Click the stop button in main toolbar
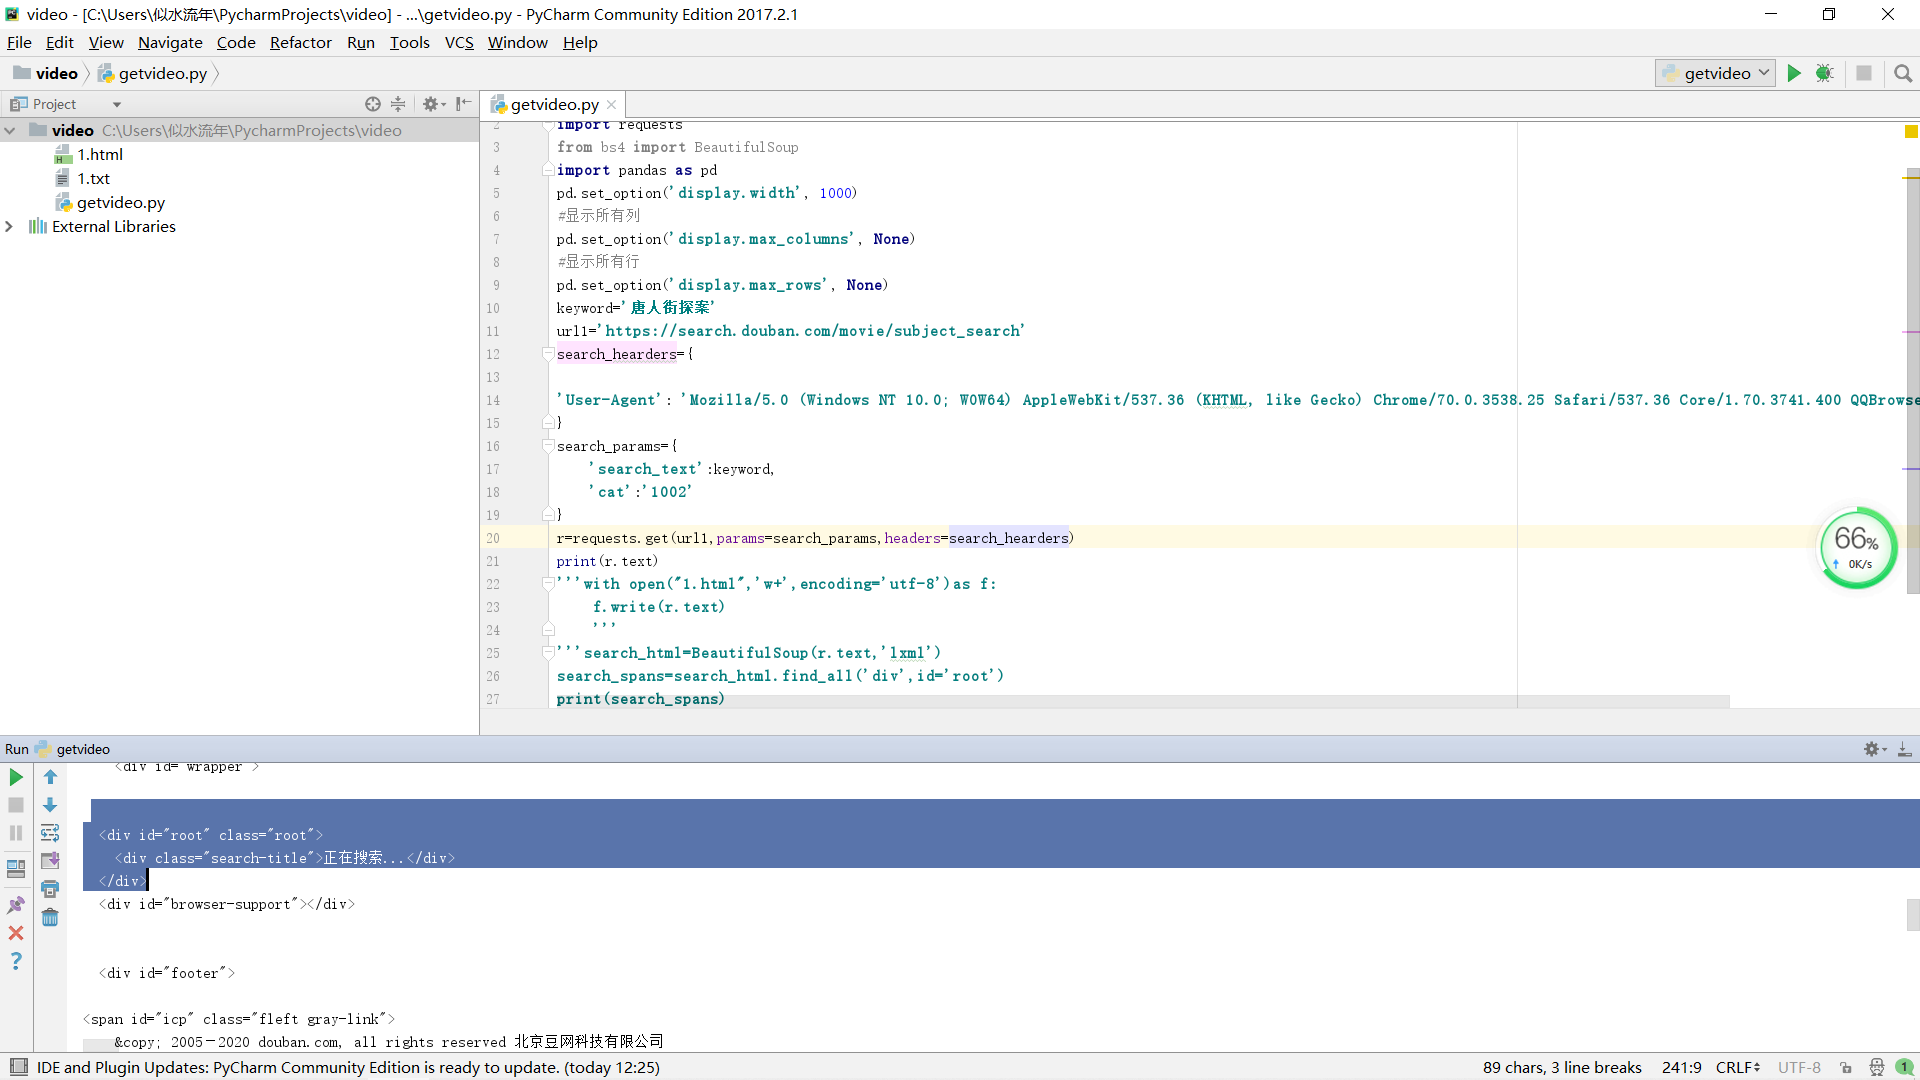Viewport: 1920px width, 1080px height. point(1864,73)
